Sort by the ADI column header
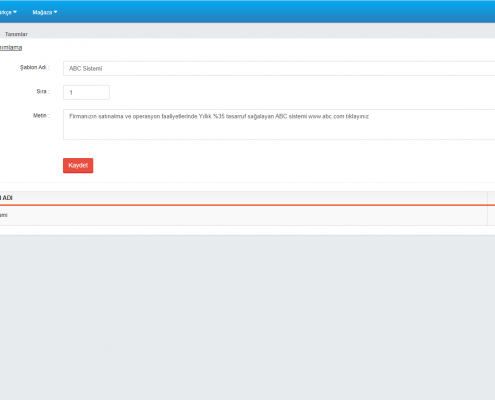The height and width of the screenshot is (400, 495). pyautogui.click(x=6, y=198)
